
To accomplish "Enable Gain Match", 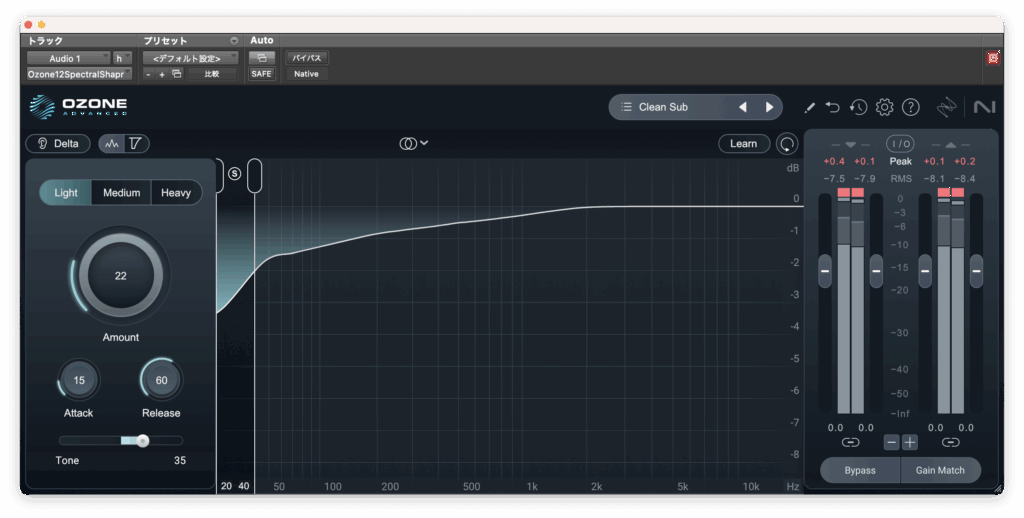I will click(939, 470).
